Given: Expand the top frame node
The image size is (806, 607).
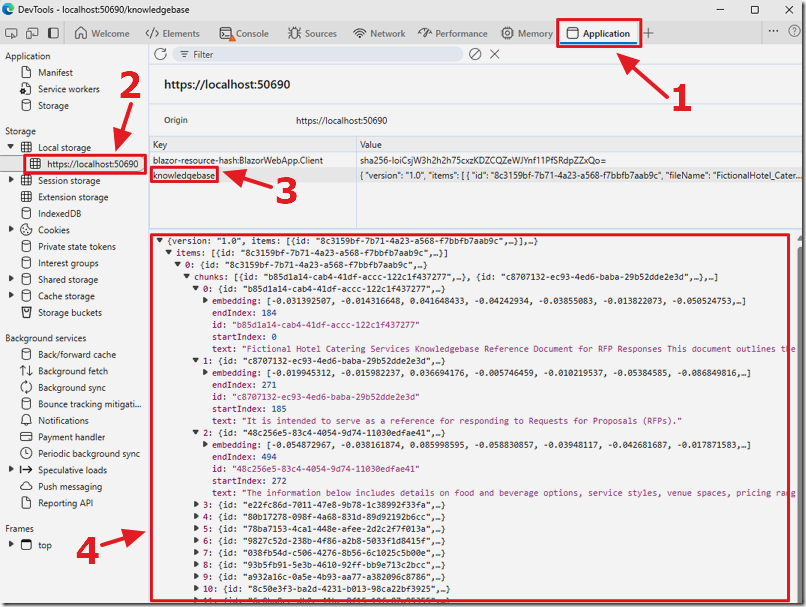Looking at the screenshot, I should [11, 543].
